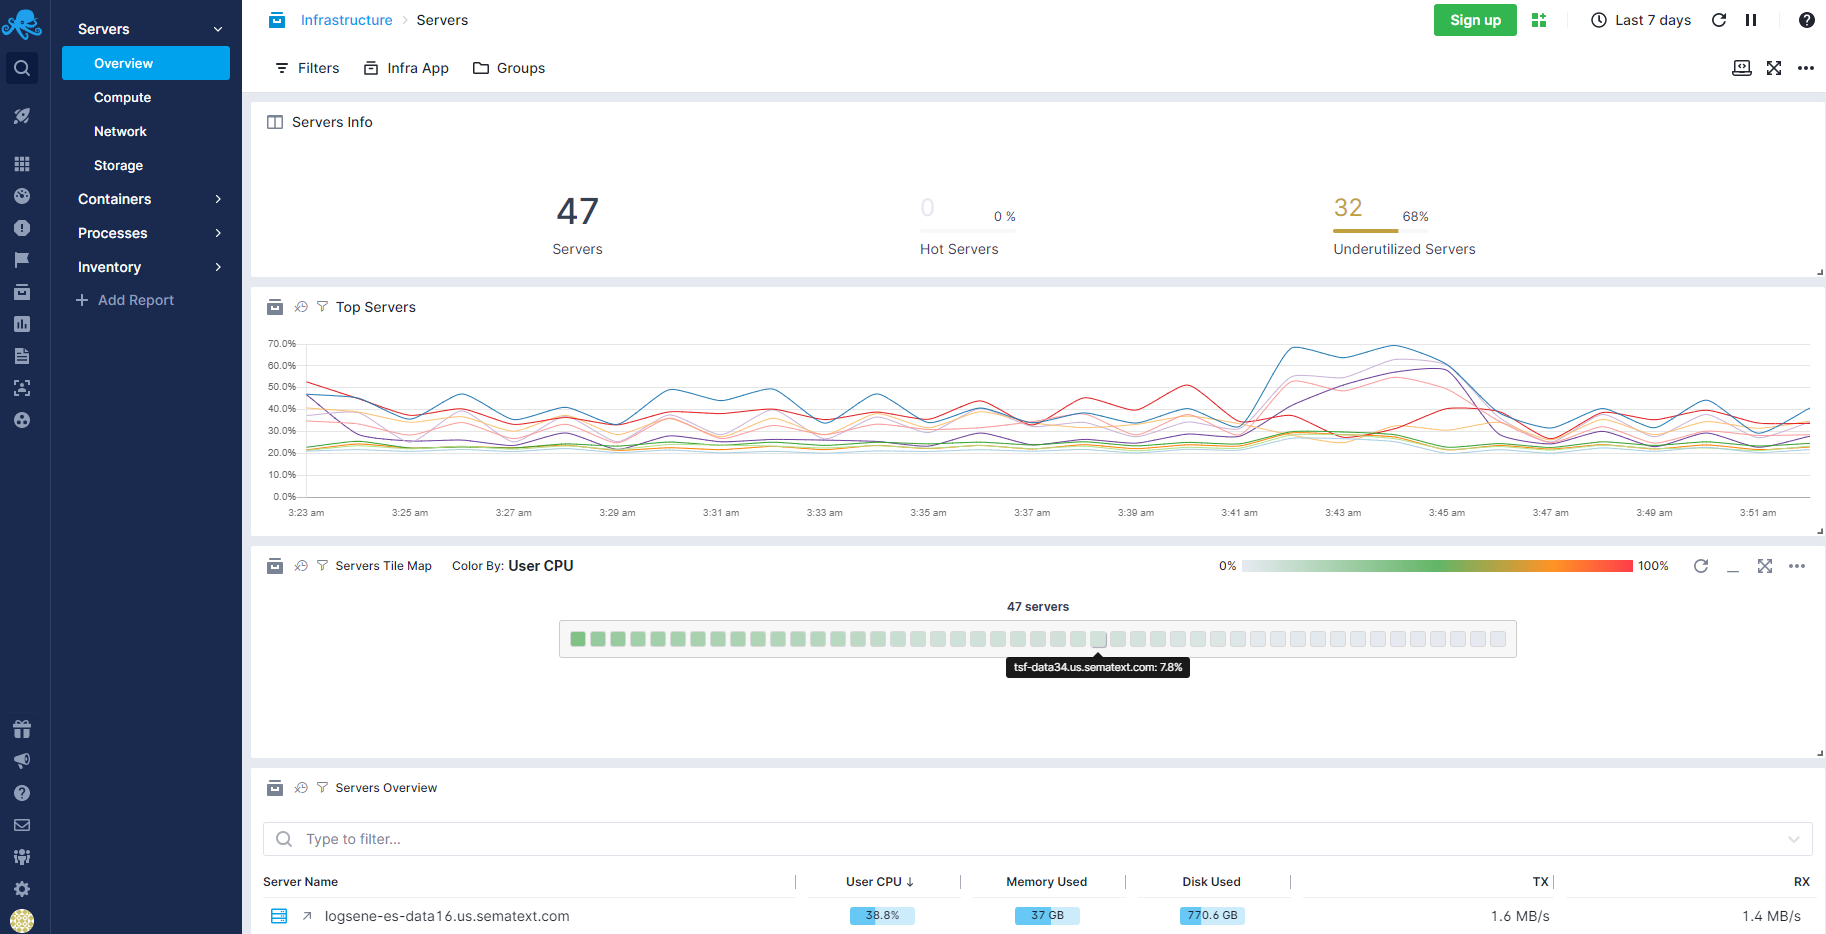1826x934 pixels.
Task: Click the green apps grid icon near Sign up
Action: tap(1539, 20)
